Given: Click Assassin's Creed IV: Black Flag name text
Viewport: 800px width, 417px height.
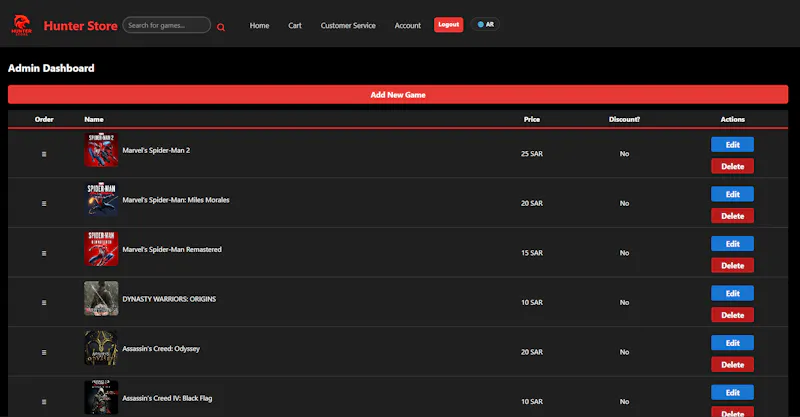Looking at the screenshot, I should 167,398.
